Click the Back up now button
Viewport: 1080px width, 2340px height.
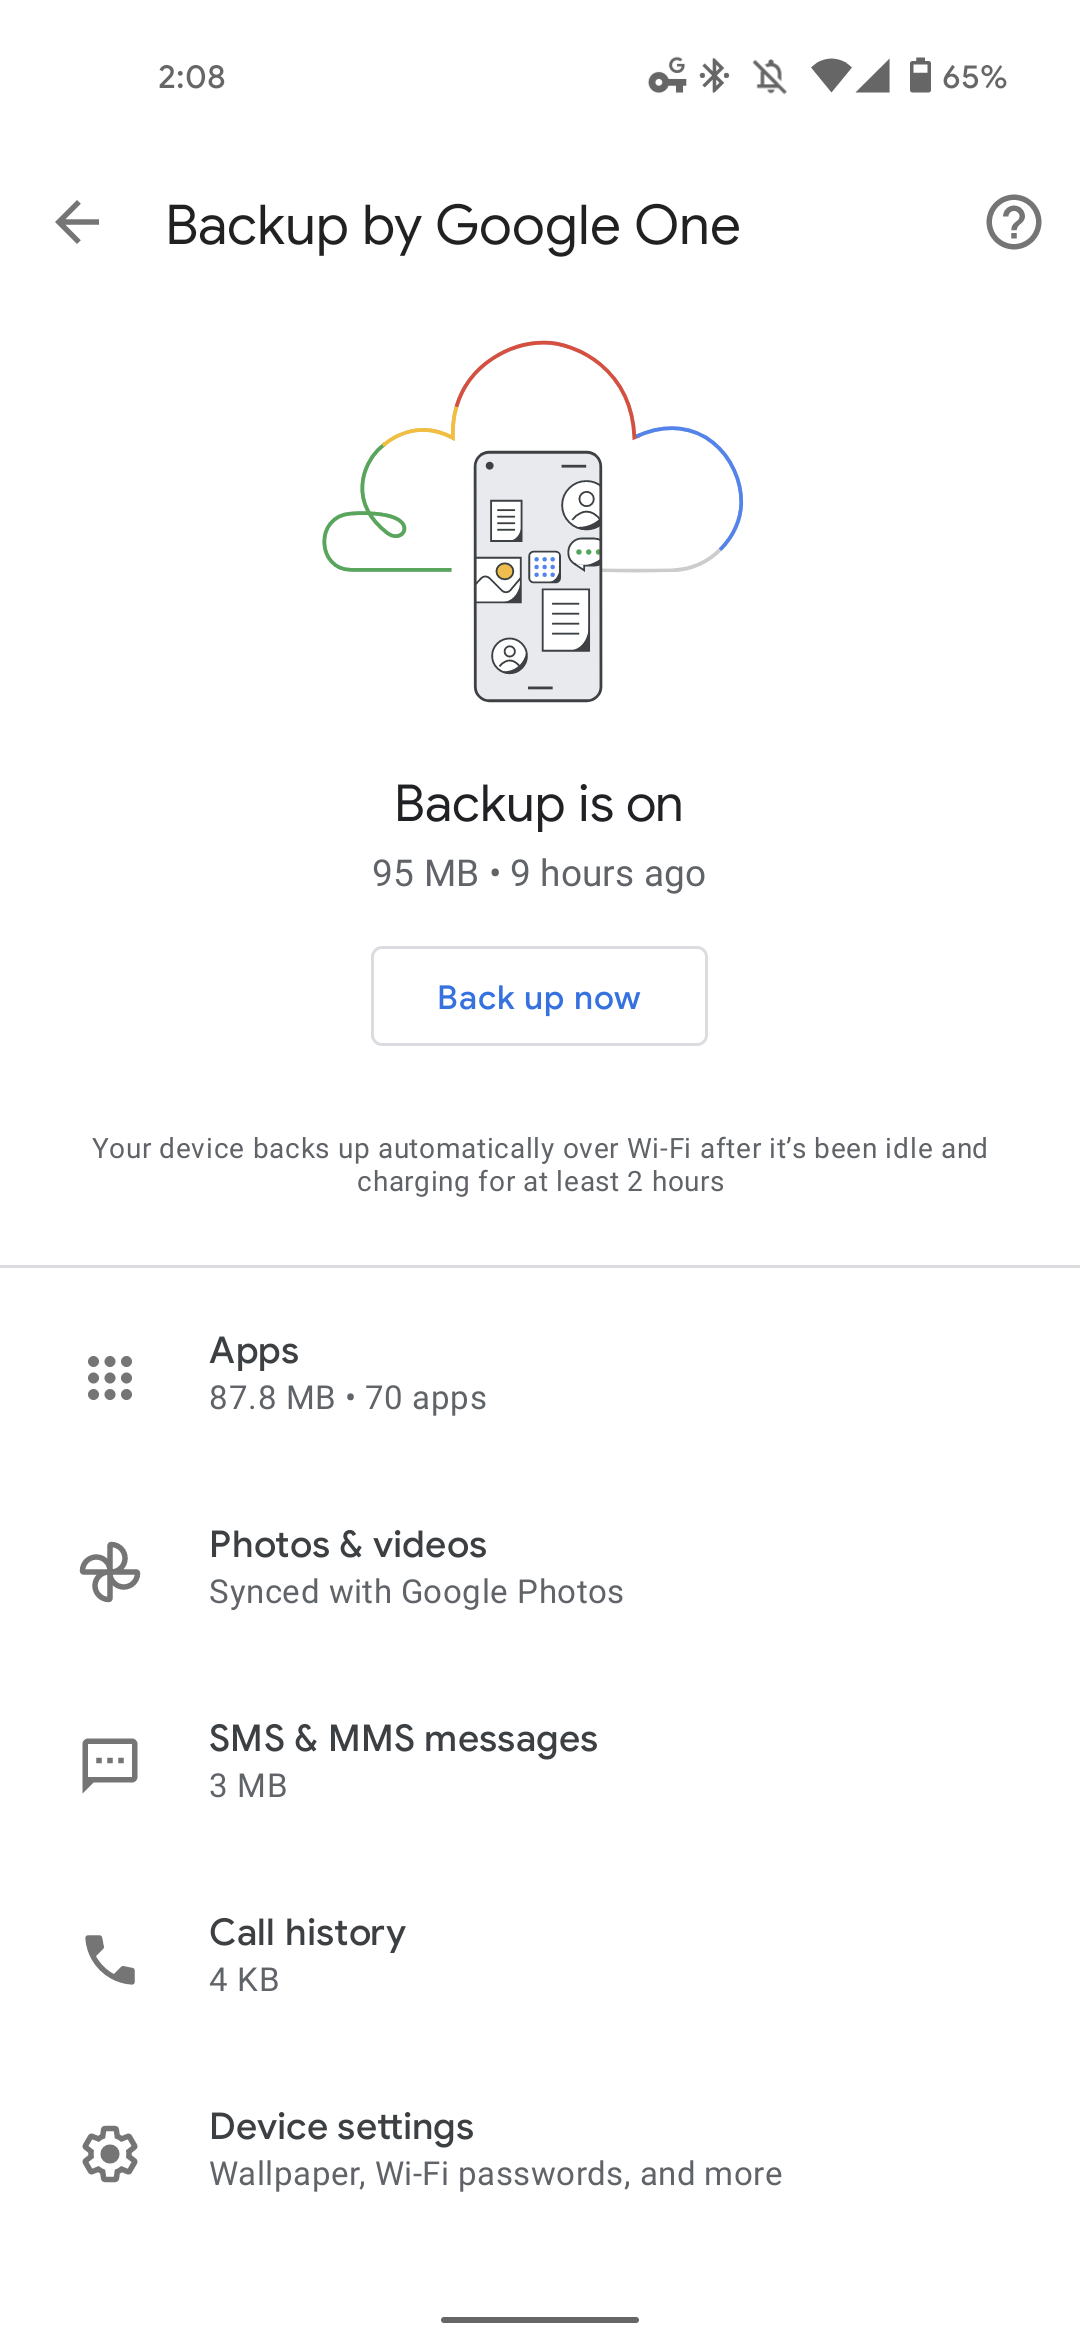(x=539, y=996)
